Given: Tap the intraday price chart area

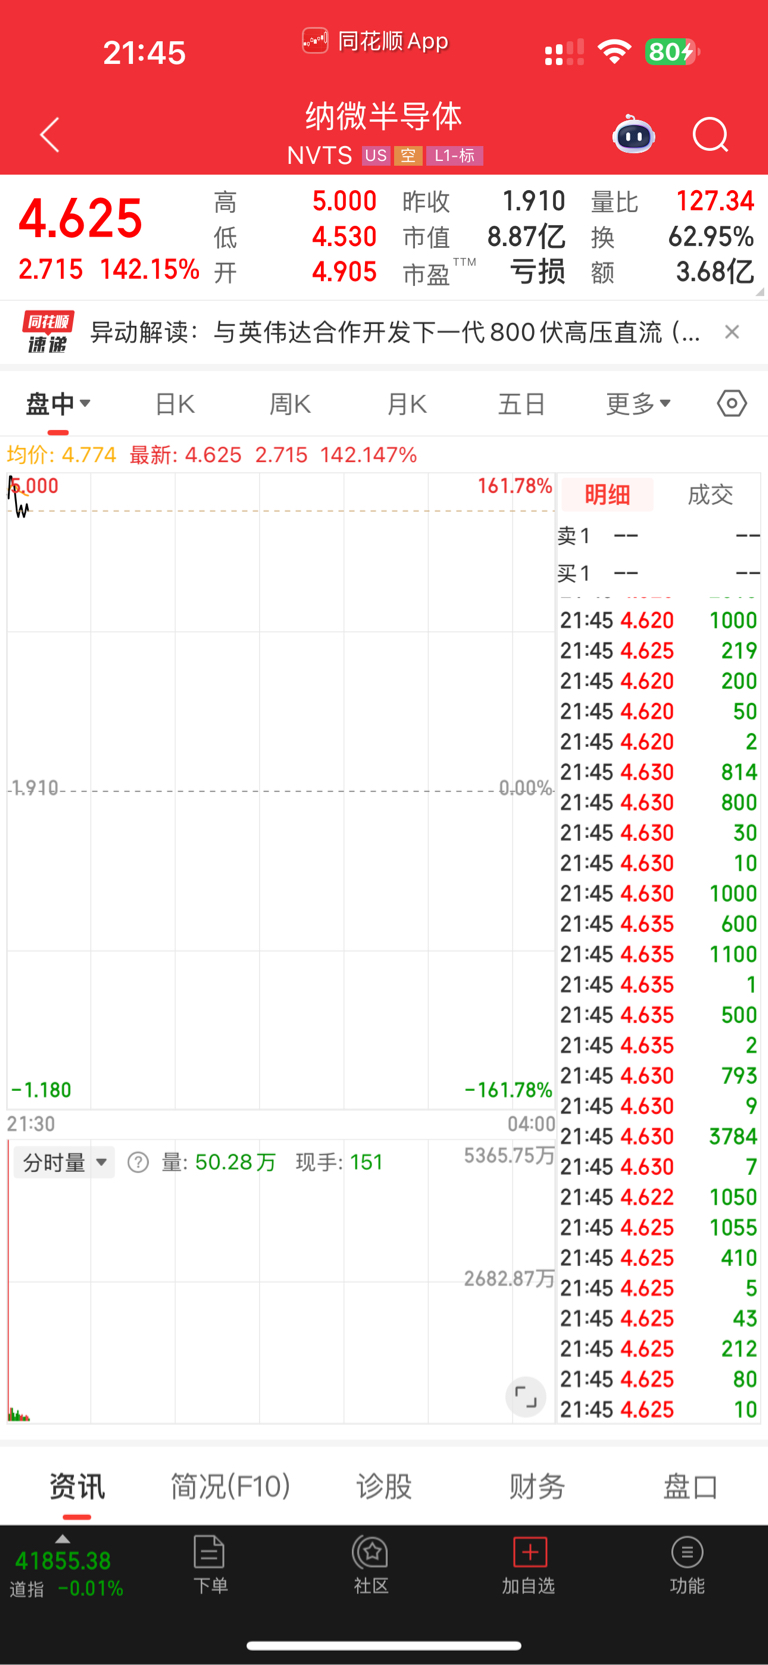Looking at the screenshot, I should click(280, 790).
